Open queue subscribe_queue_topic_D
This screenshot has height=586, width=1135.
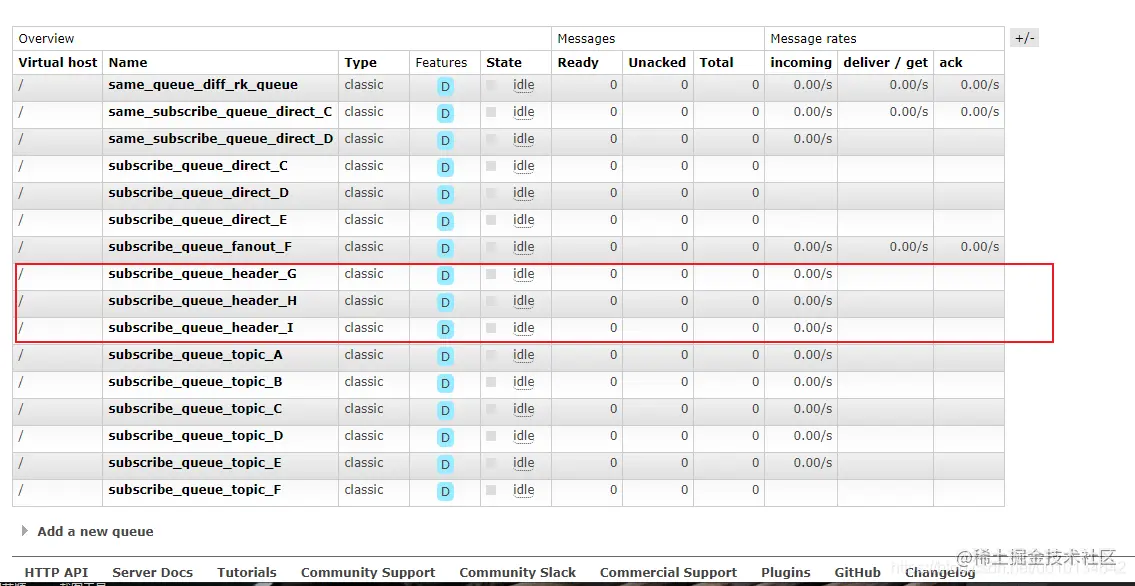tap(195, 436)
